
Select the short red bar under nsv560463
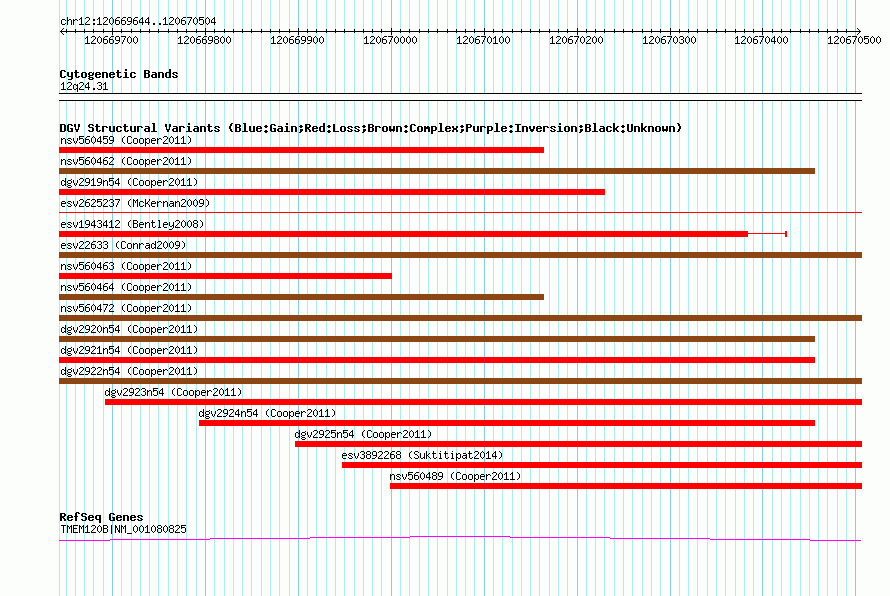tap(225, 276)
